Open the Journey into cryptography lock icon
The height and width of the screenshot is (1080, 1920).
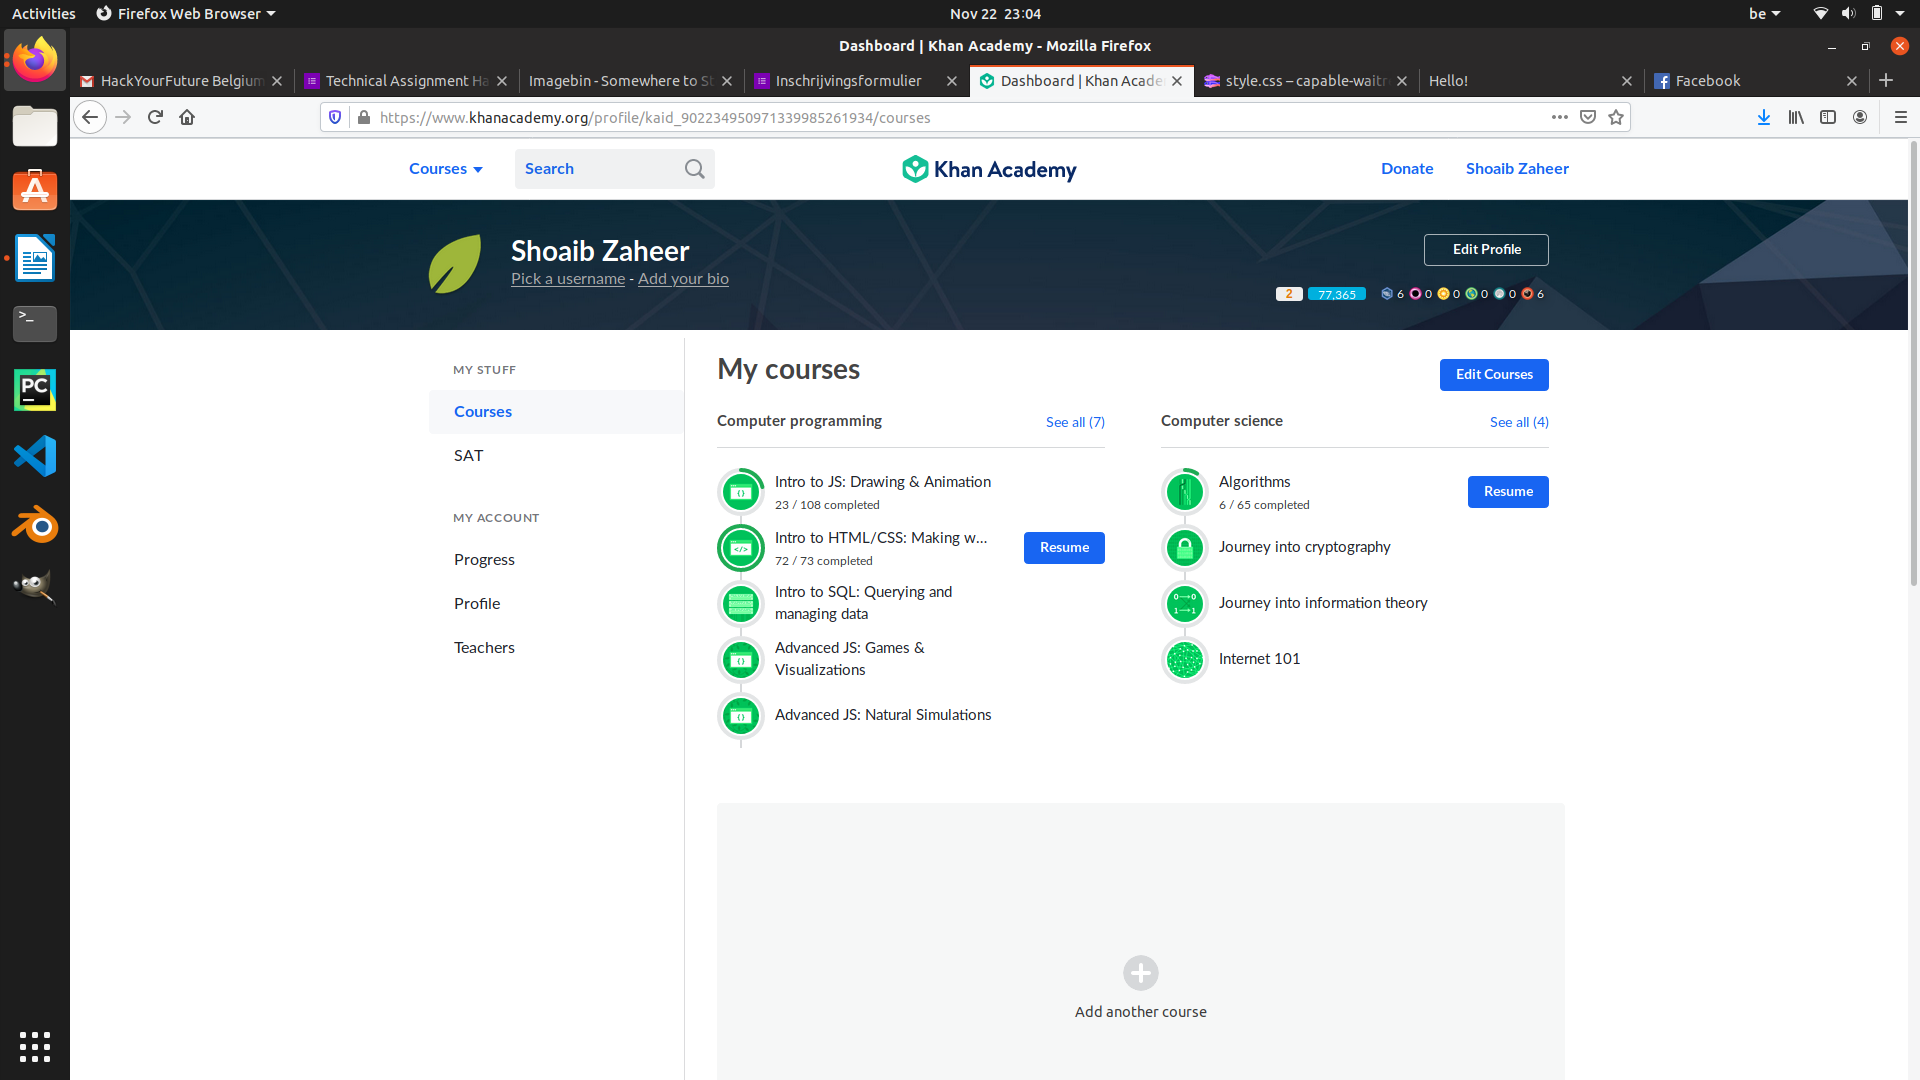coord(1185,548)
